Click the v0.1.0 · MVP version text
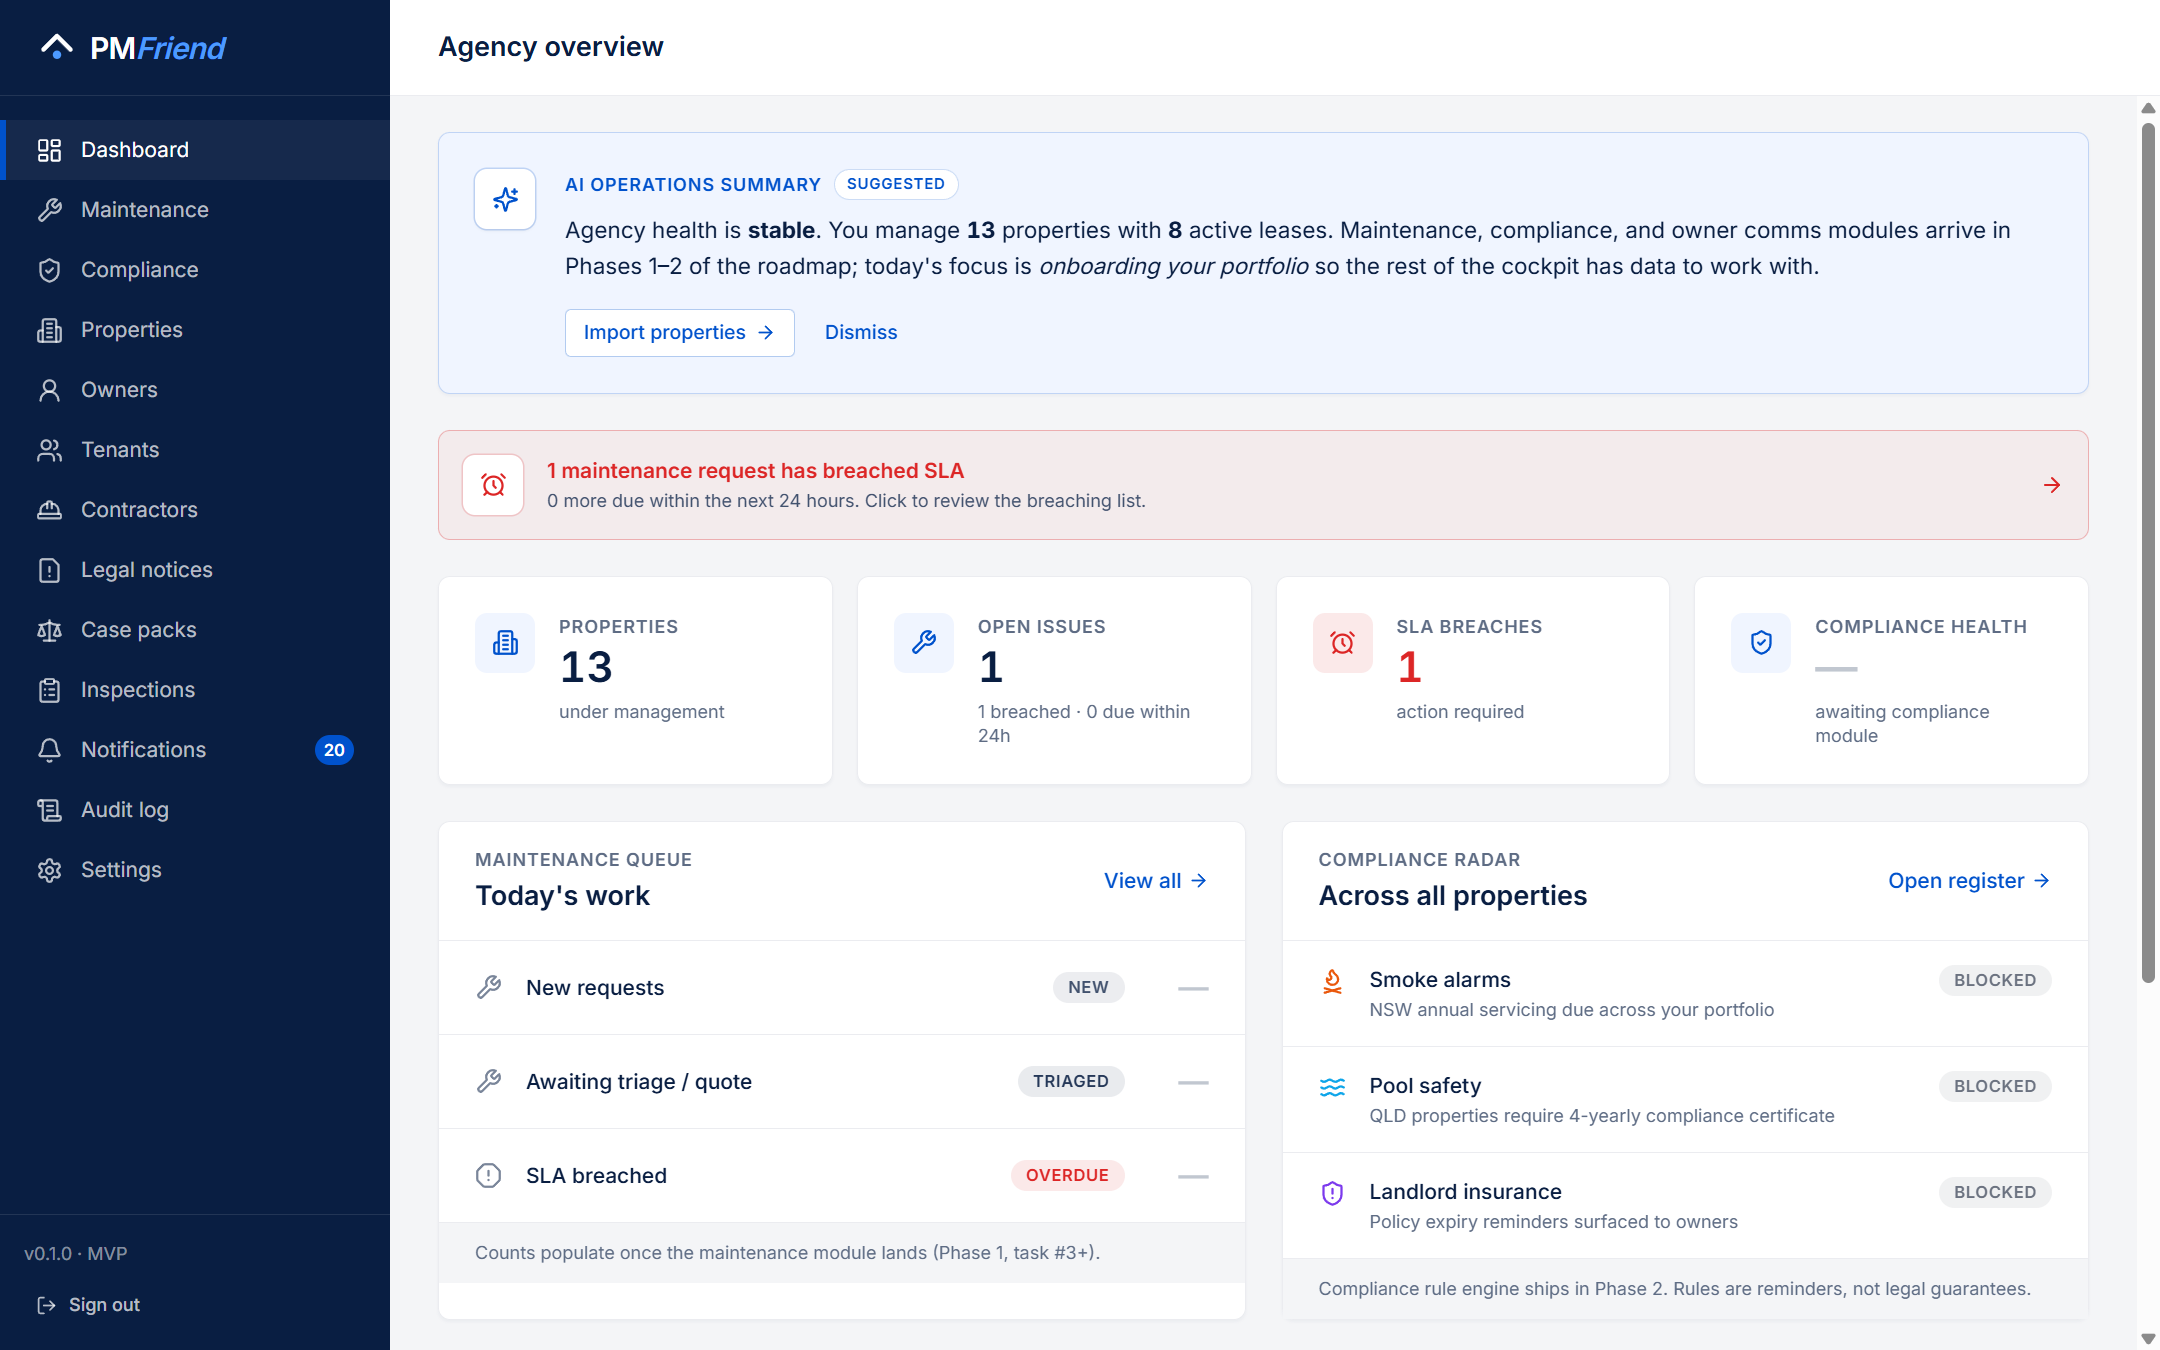The width and height of the screenshot is (2160, 1350). pyautogui.click(x=76, y=1254)
